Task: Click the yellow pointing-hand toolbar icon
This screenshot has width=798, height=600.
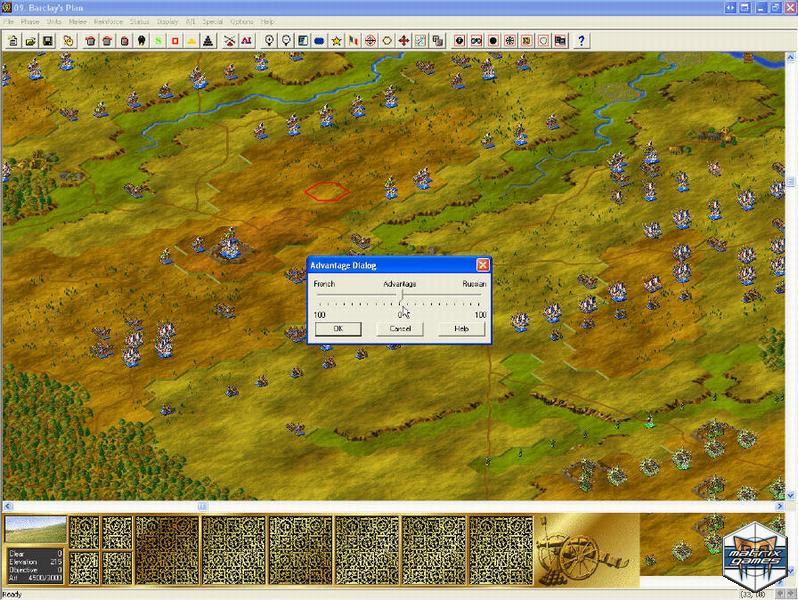Action: 68,41
